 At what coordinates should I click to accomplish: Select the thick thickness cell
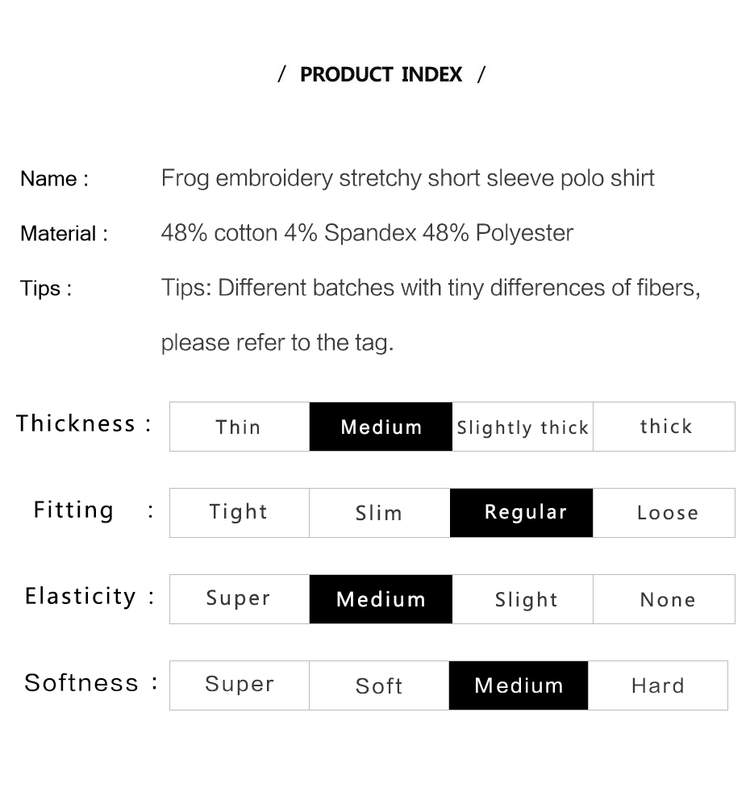pos(664,427)
